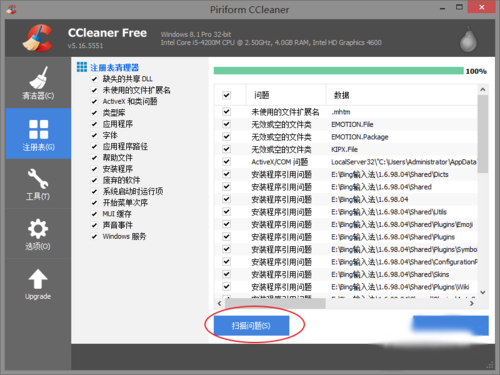This screenshot has width=500, height=375.
Task: Select the Shared\Plugins\Wiki path row
Action: pos(345,287)
